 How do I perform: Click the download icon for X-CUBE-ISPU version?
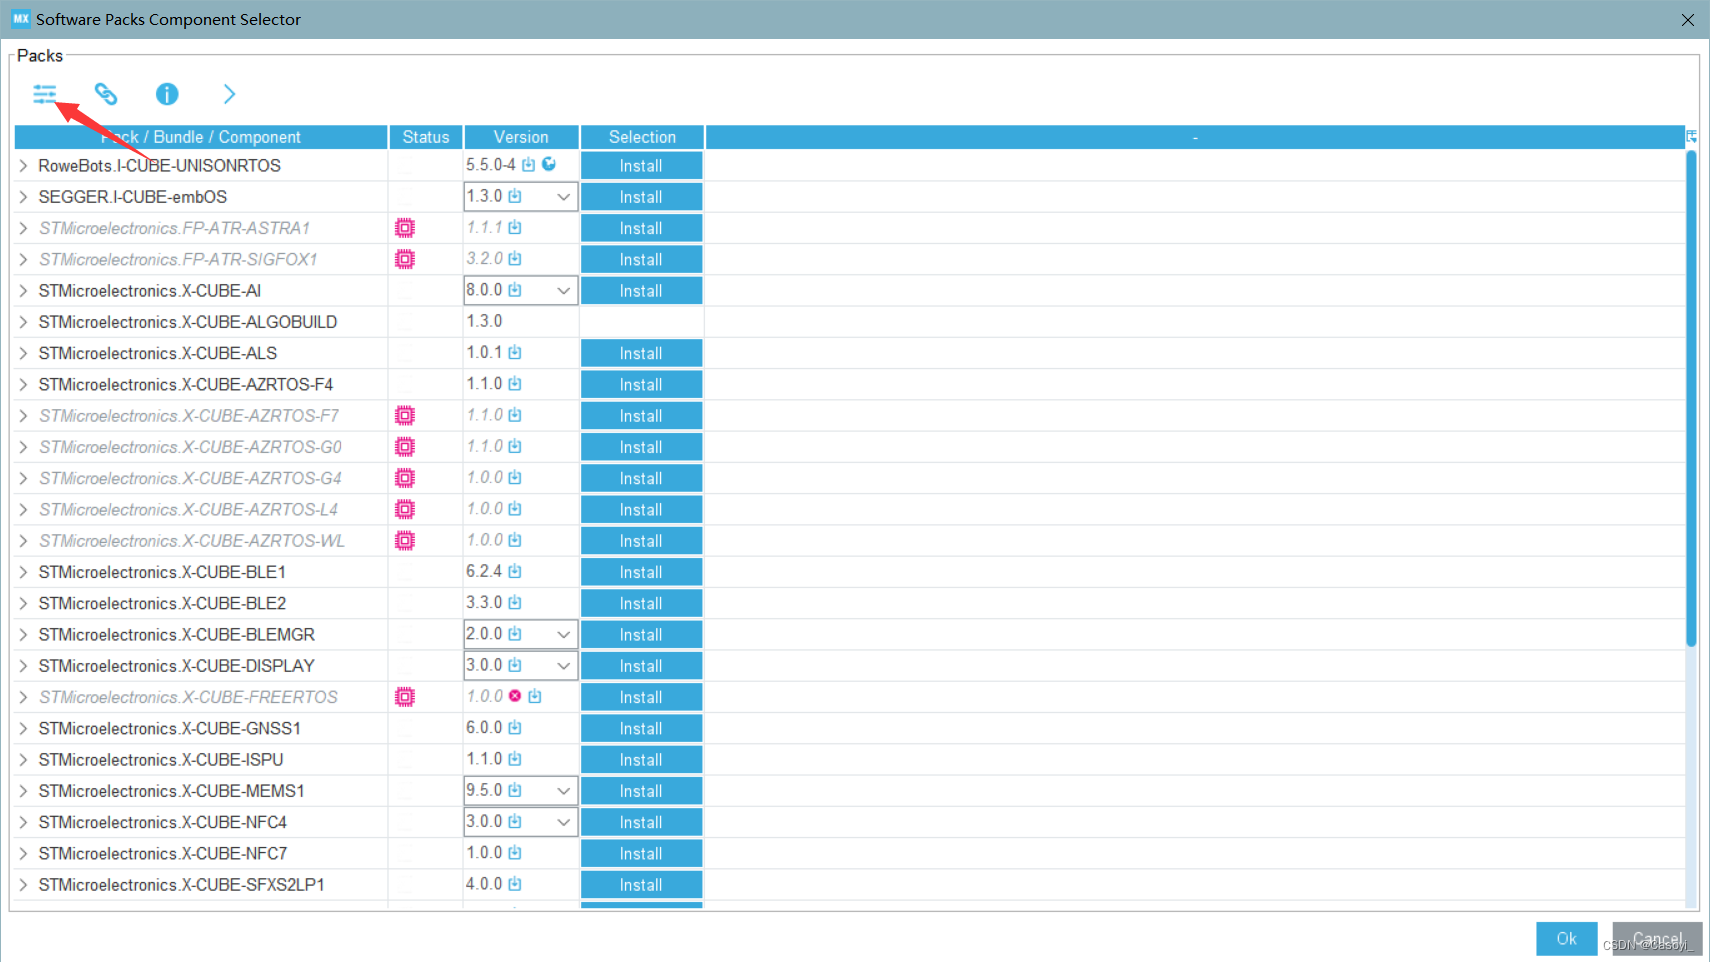(x=515, y=758)
